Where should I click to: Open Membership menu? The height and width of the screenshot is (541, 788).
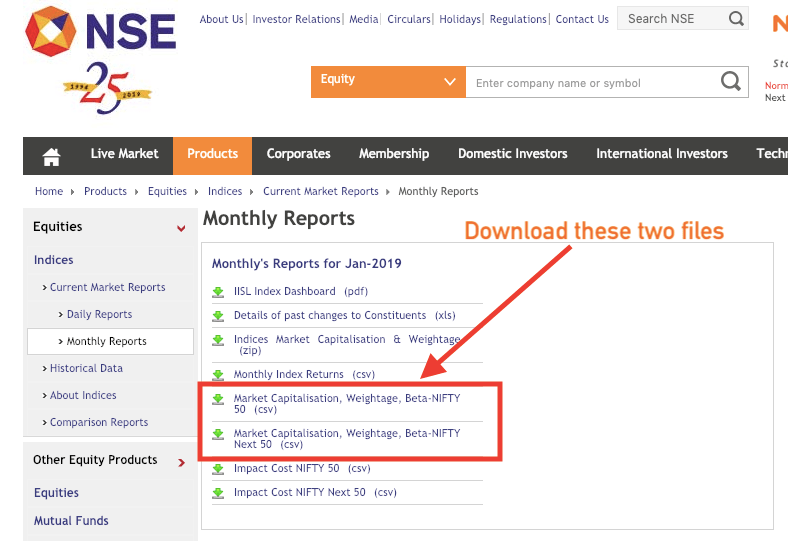[x=394, y=154]
